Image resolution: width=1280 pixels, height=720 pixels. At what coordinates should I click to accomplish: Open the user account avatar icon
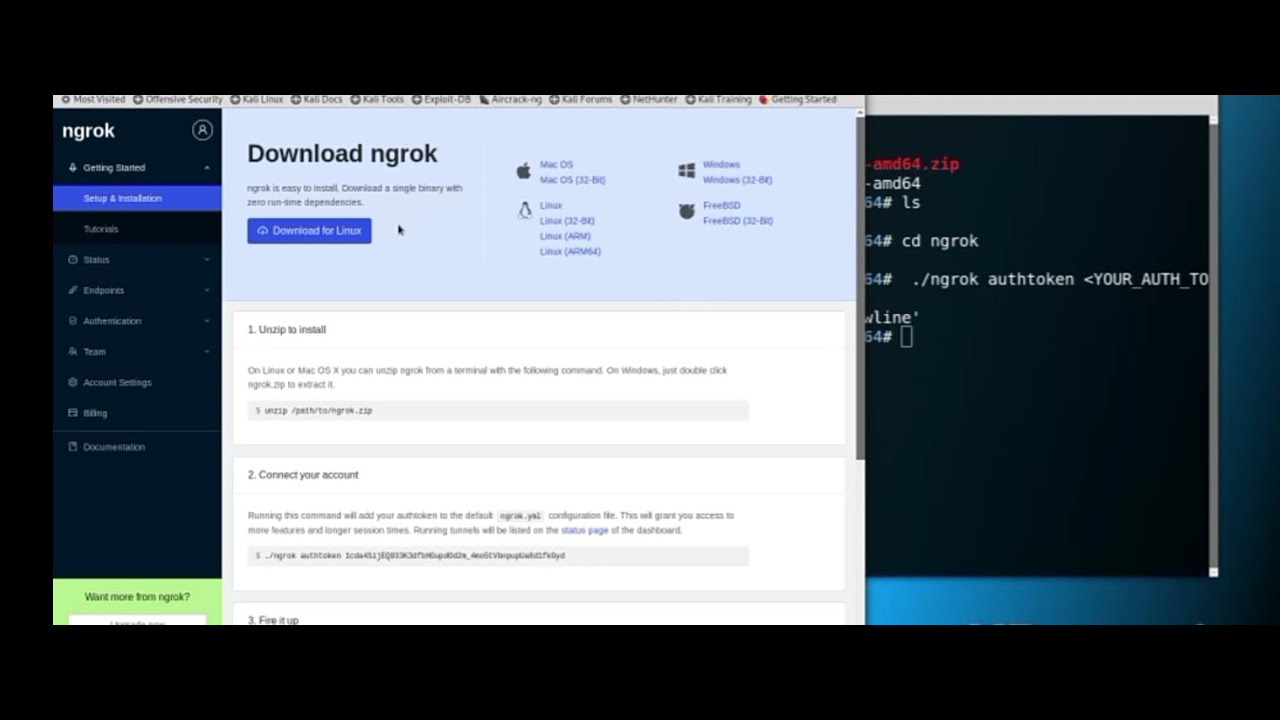click(202, 130)
